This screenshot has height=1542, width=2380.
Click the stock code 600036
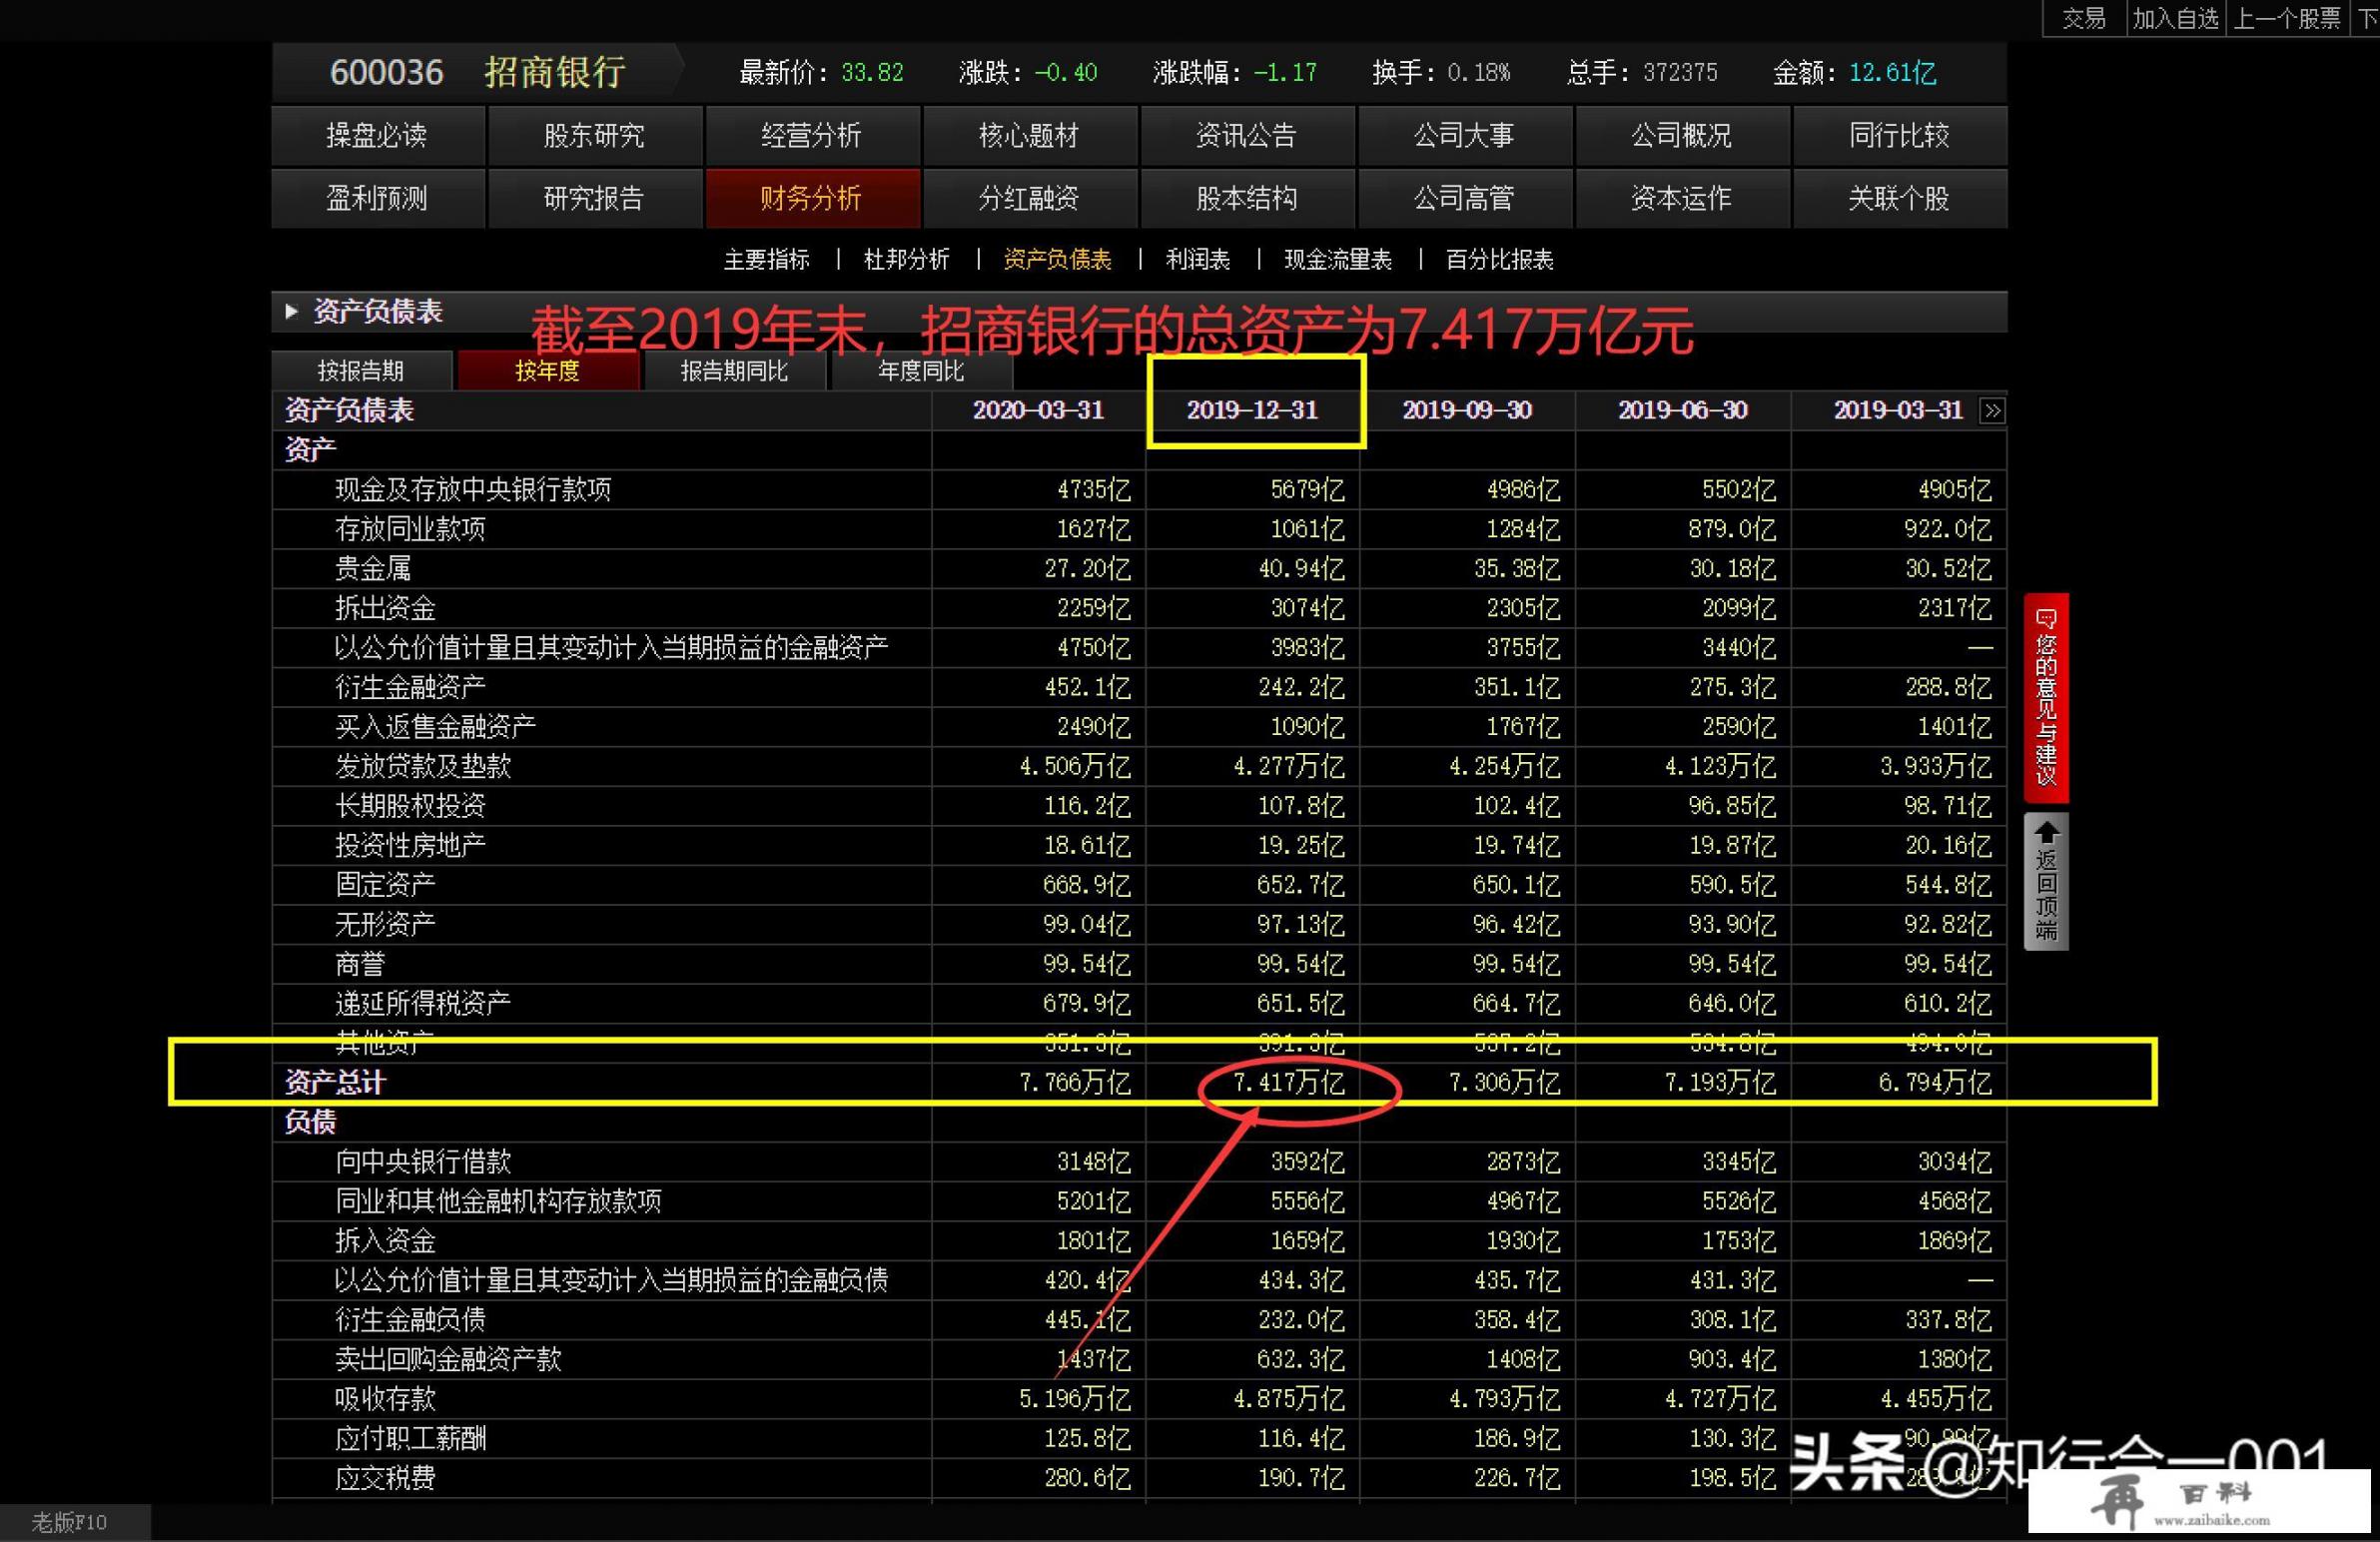(x=386, y=72)
